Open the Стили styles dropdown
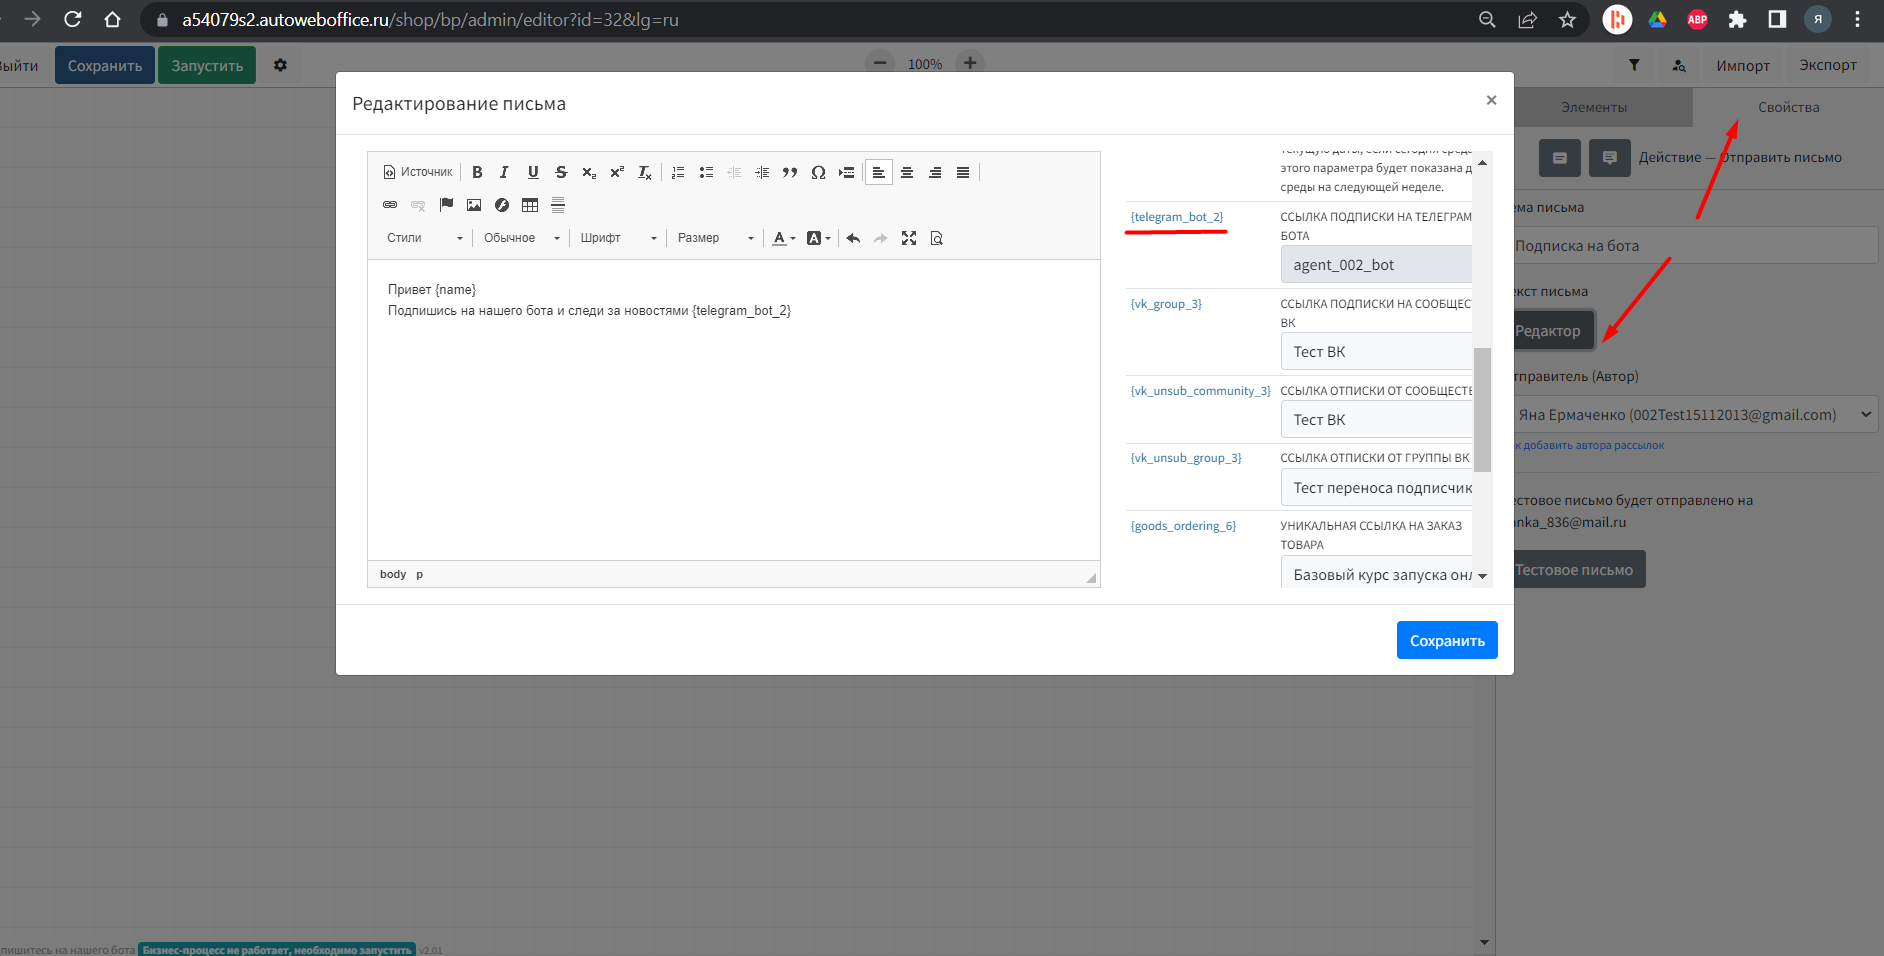Screen dimensions: 1884x956 [x=424, y=238]
